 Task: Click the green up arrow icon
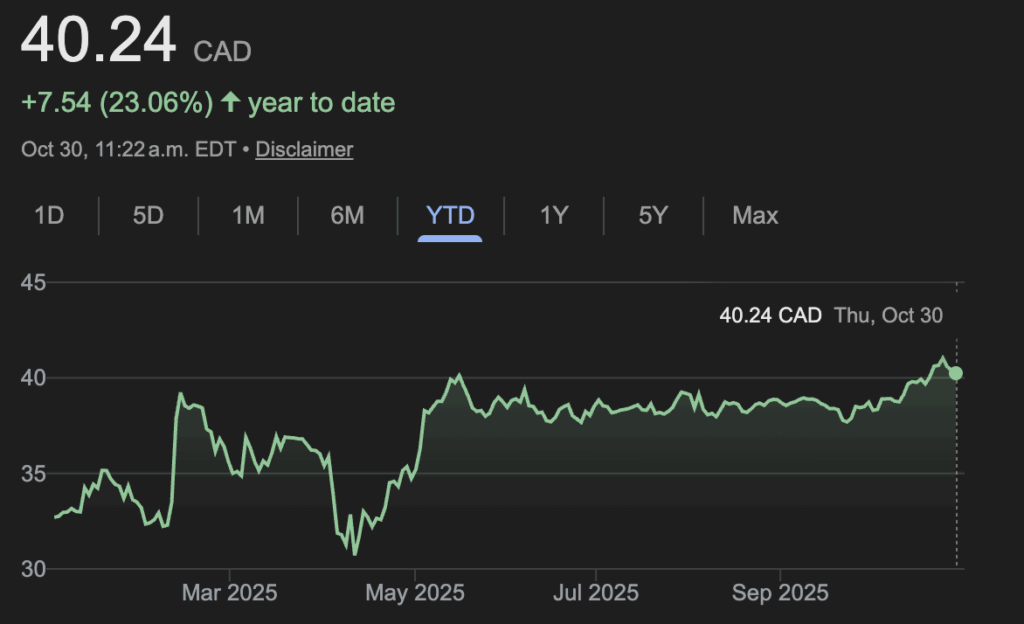[x=231, y=103]
